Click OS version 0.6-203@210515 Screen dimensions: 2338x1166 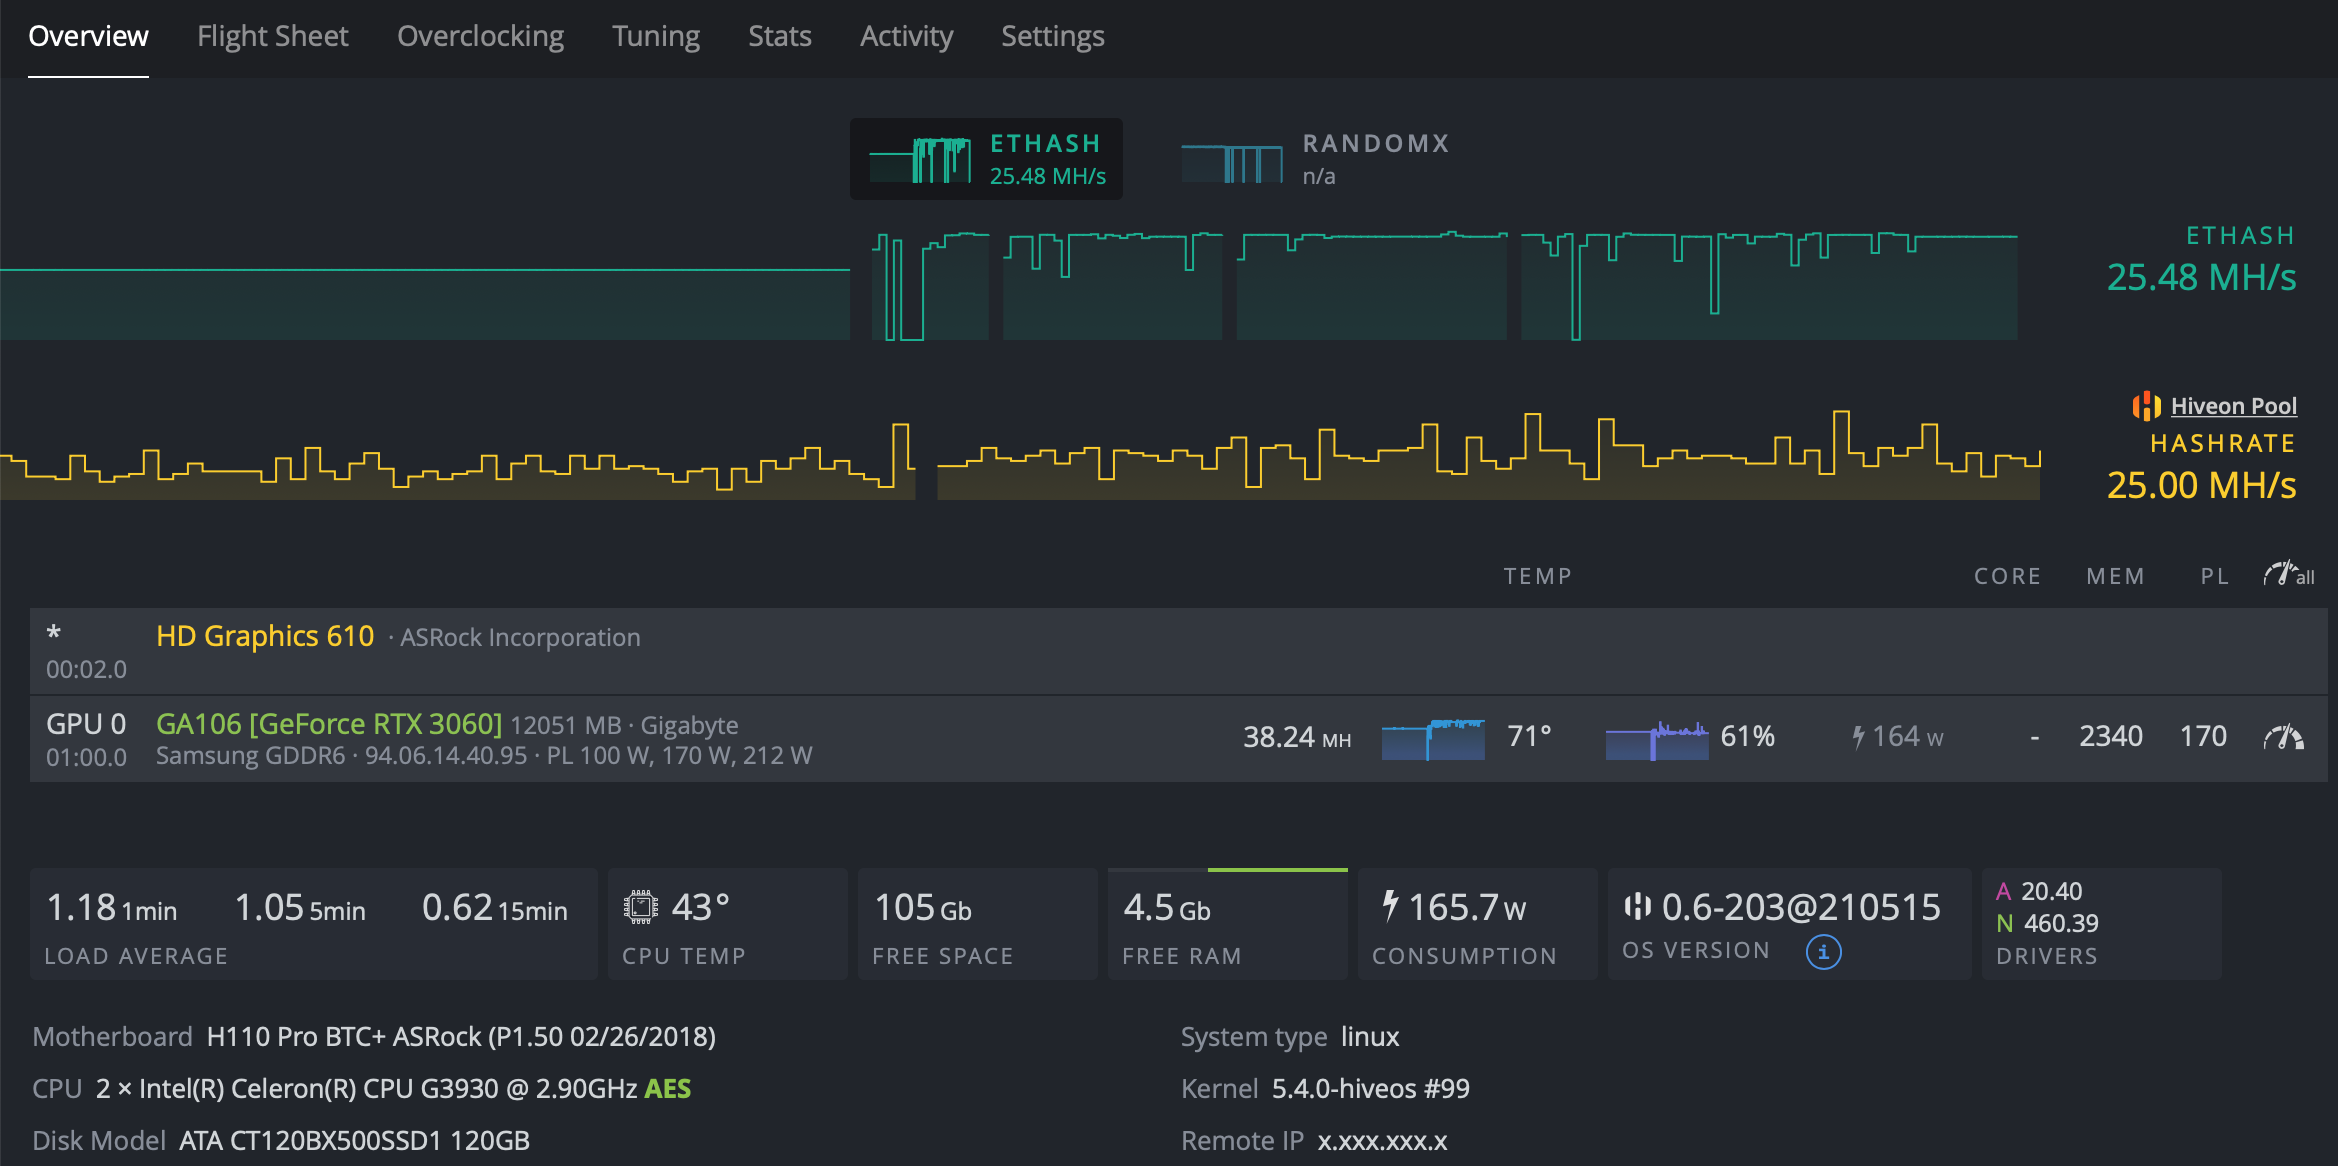[1801, 907]
